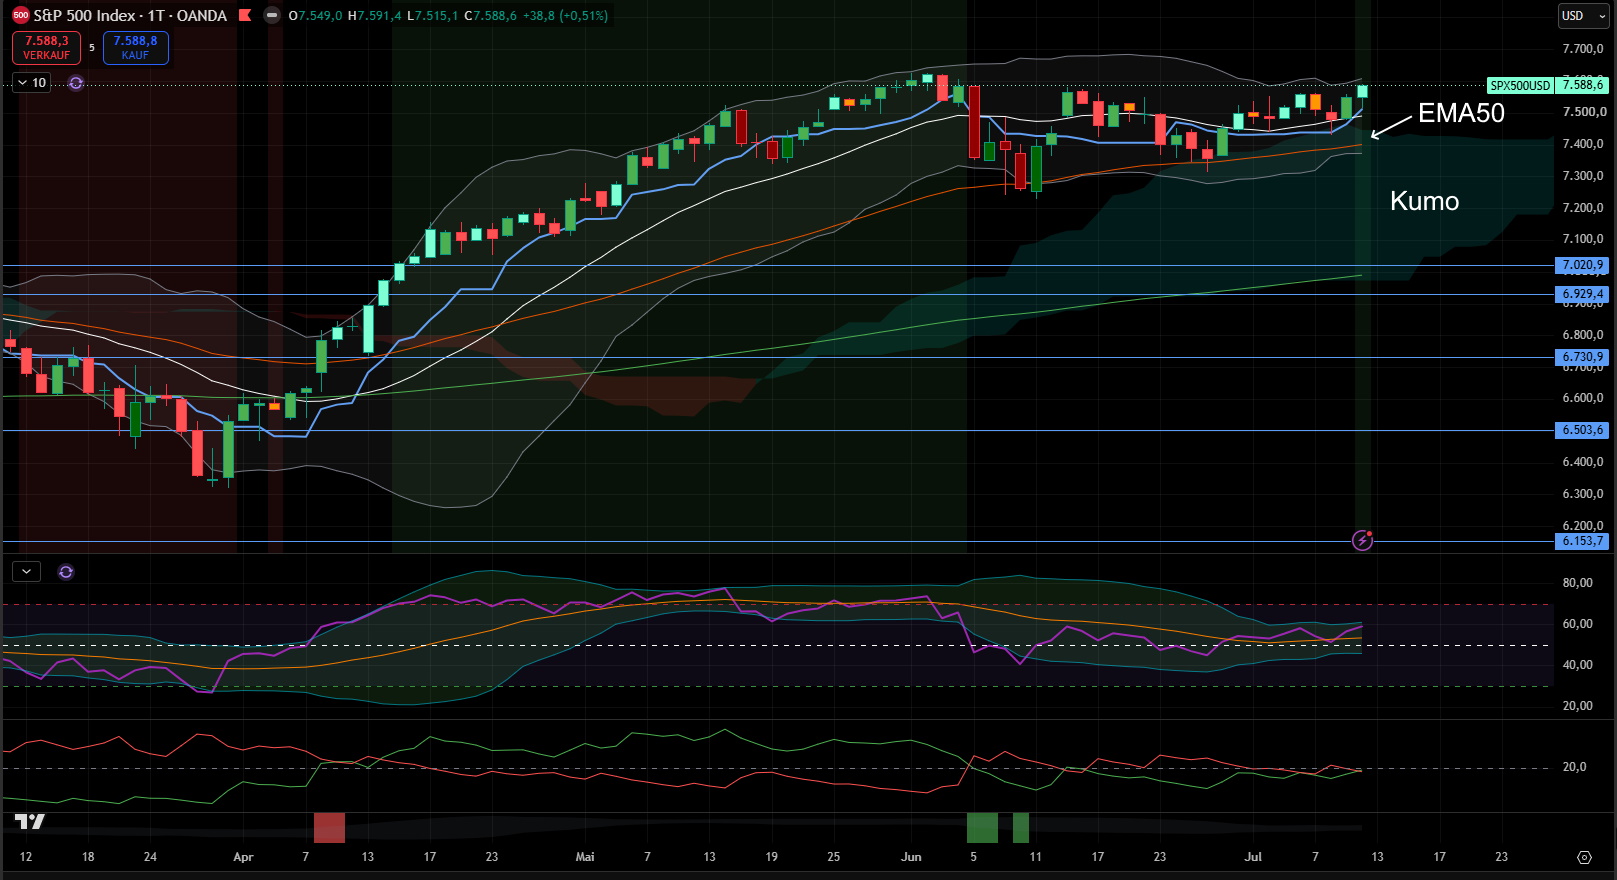This screenshot has width=1617, height=880.
Task: Select the 7.020,9 horizontal line label
Action: pos(1582,266)
